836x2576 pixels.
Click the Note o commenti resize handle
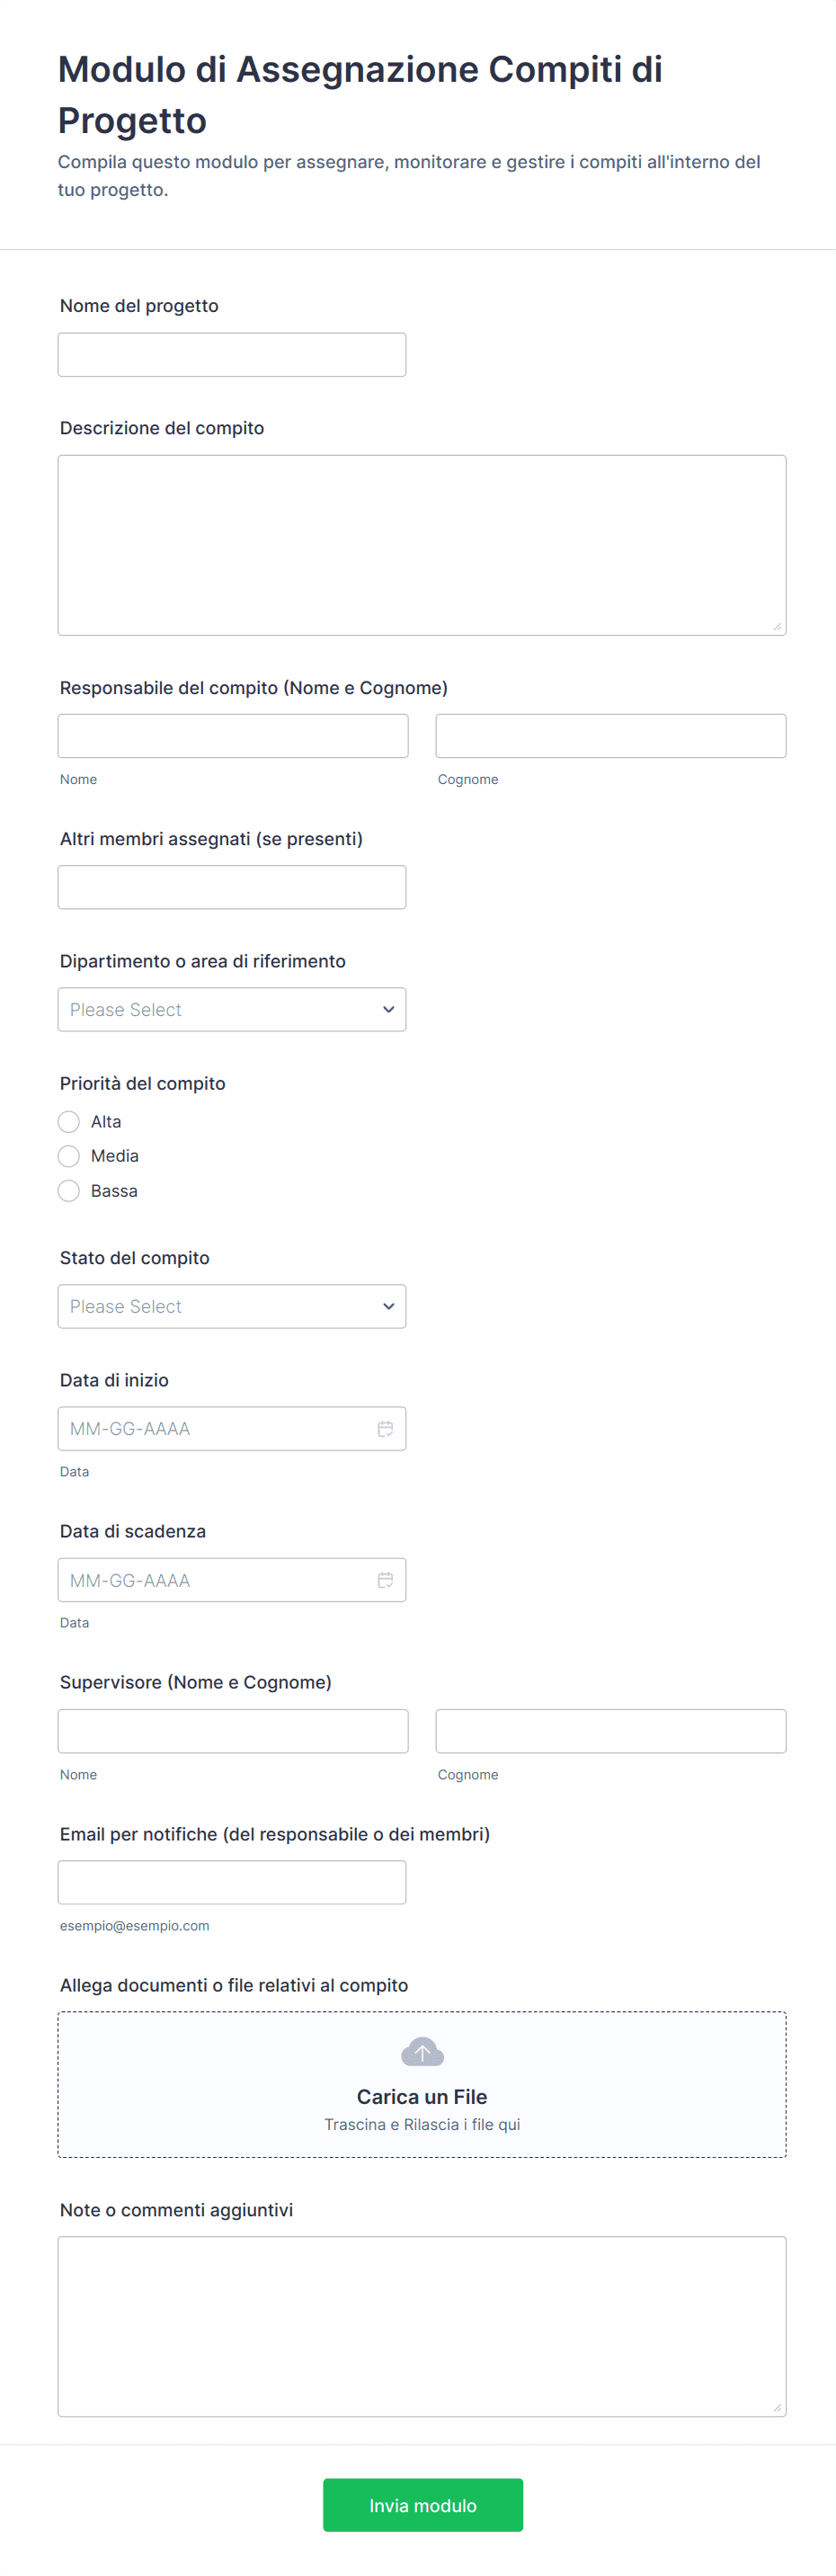coord(777,2407)
